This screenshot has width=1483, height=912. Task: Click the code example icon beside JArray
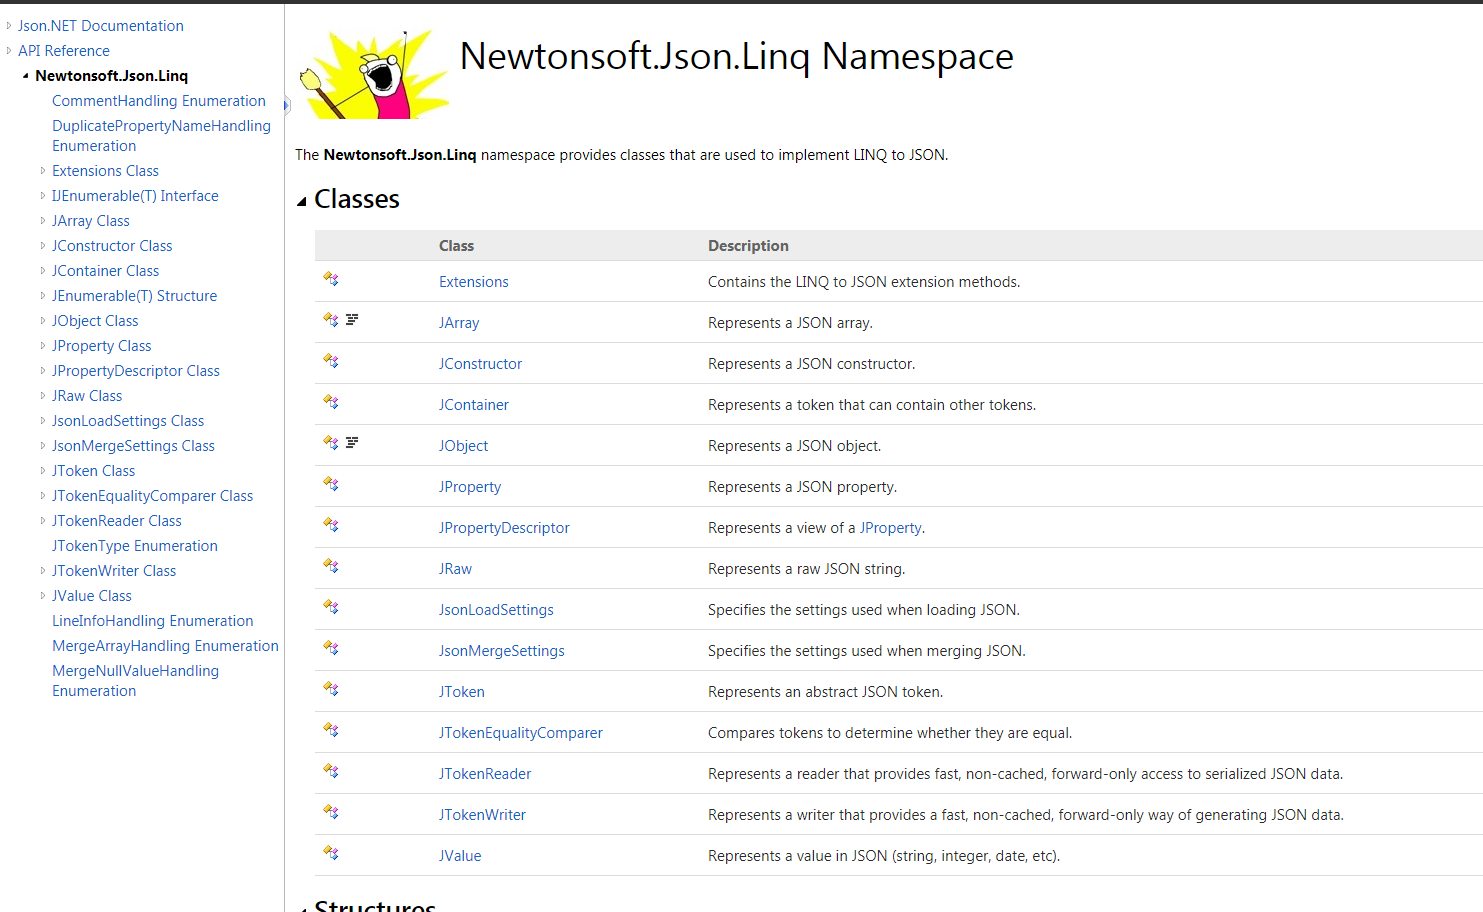coord(351,319)
